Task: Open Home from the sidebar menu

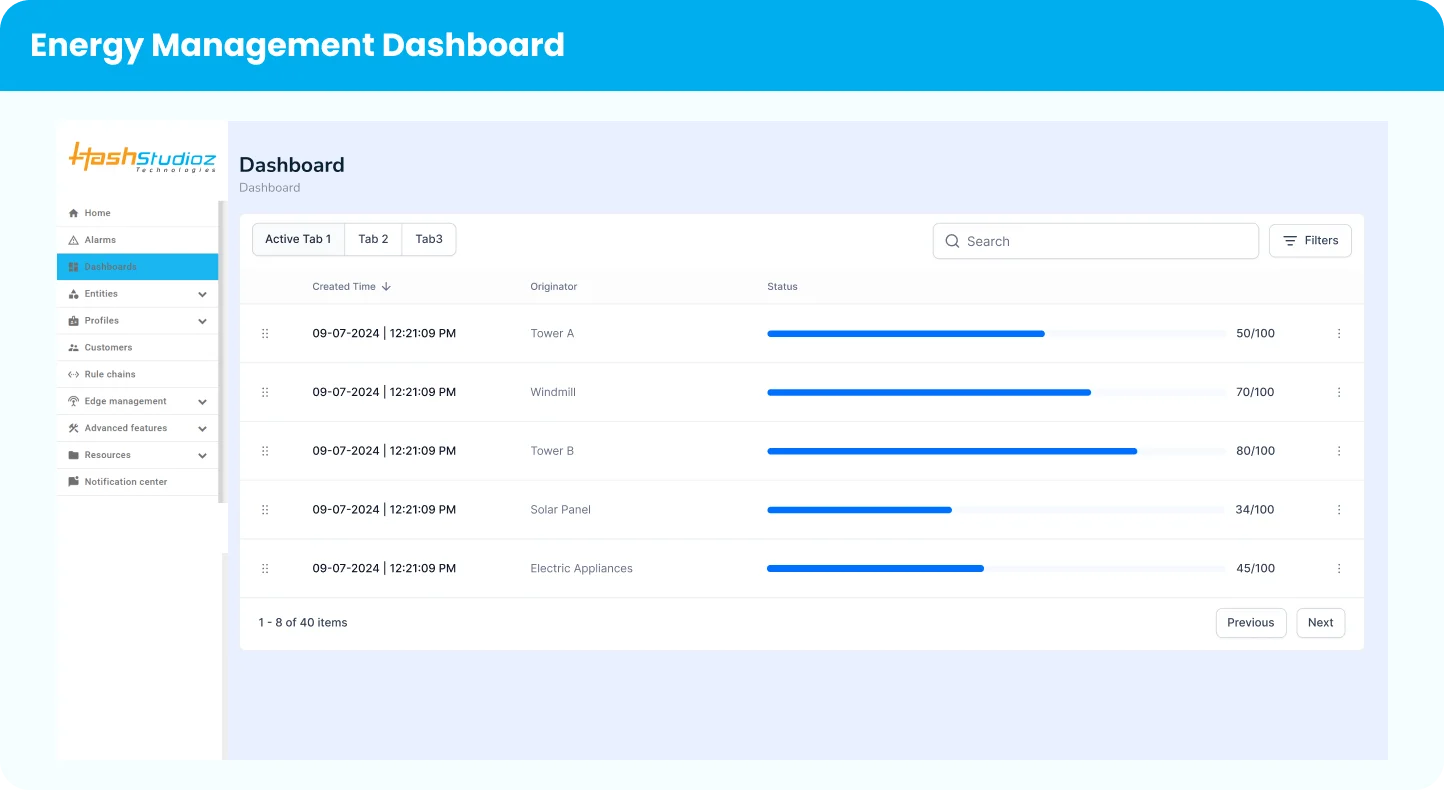Action: (137, 213)
